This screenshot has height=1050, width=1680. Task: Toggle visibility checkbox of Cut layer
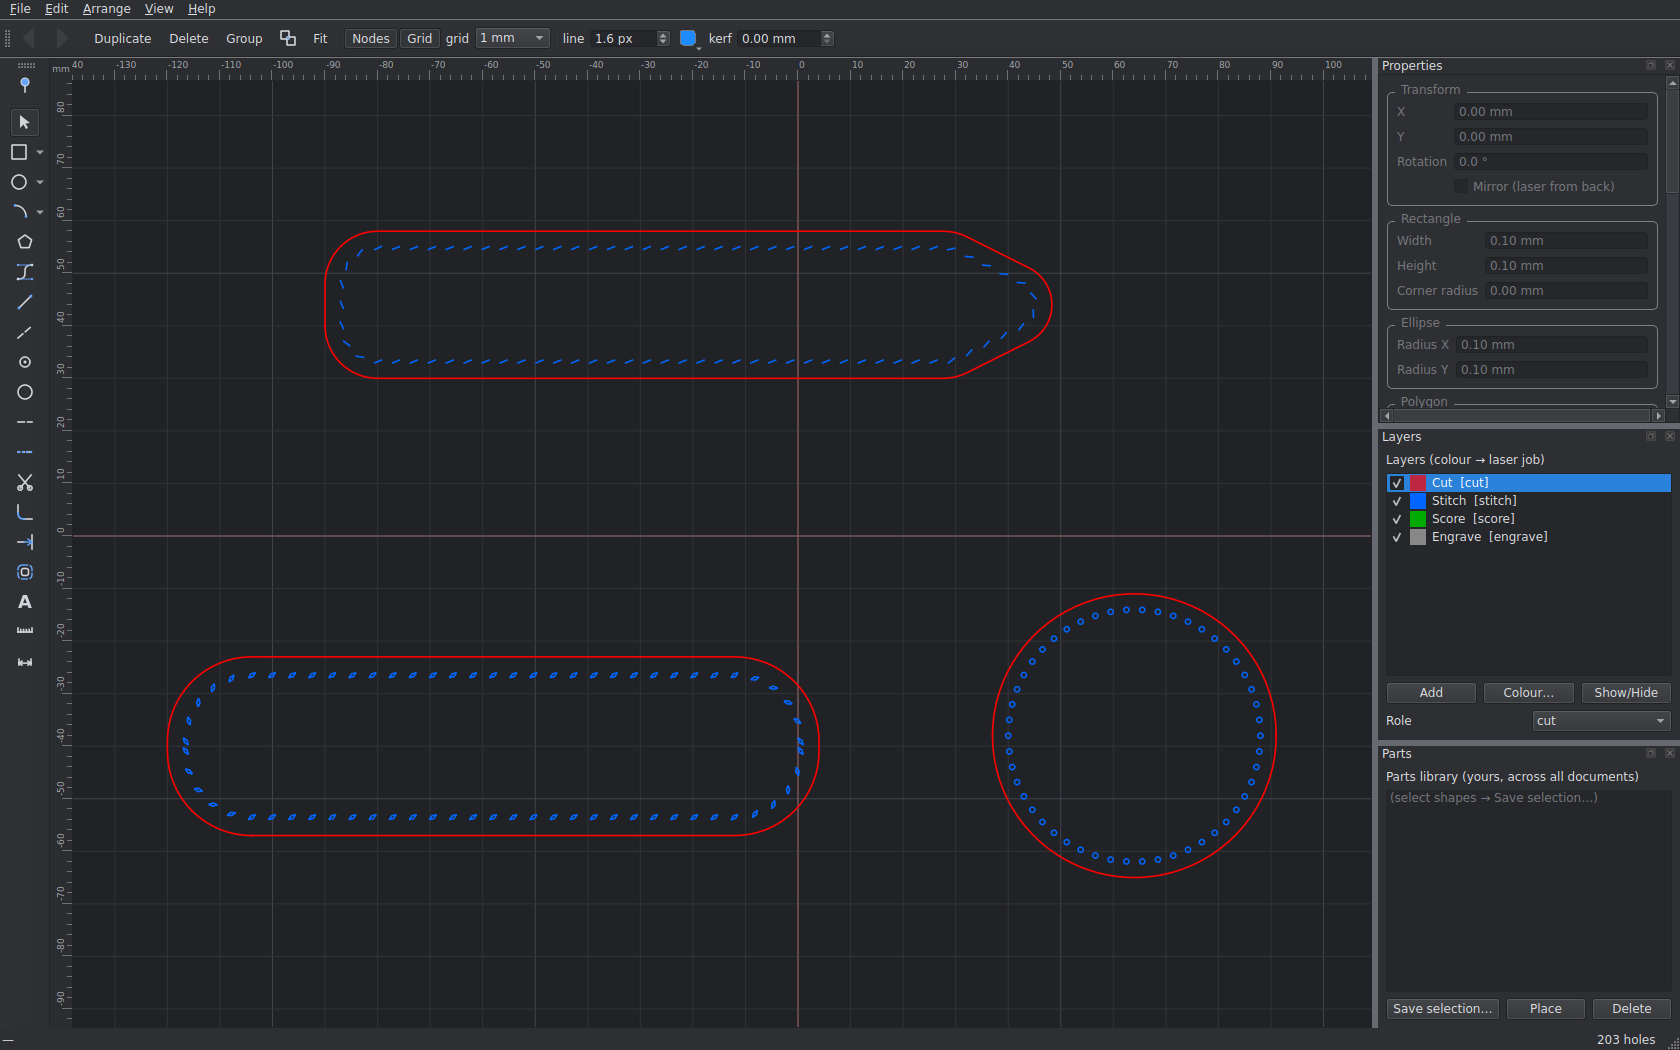pos(1397,483)
